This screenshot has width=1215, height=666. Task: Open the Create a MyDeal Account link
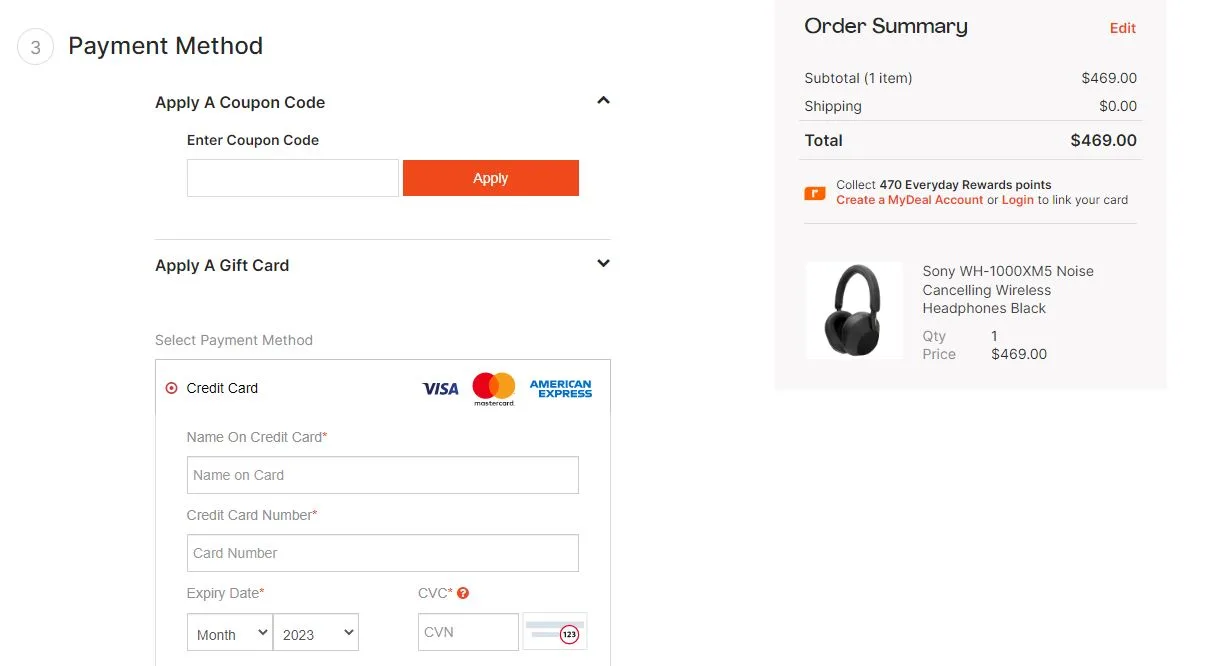(908, 200)
